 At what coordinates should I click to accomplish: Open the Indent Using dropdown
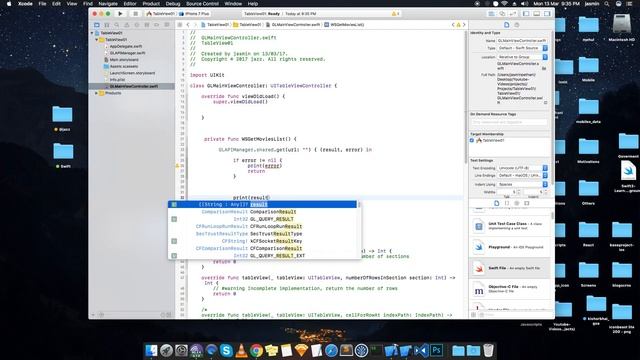coord(522,184)
